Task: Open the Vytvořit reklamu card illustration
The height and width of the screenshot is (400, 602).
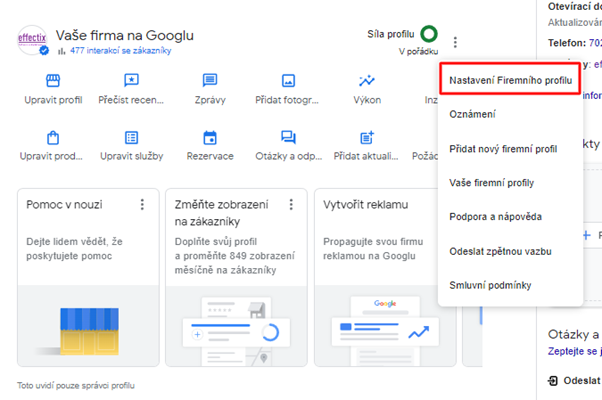Action: (x=385, y=326)
